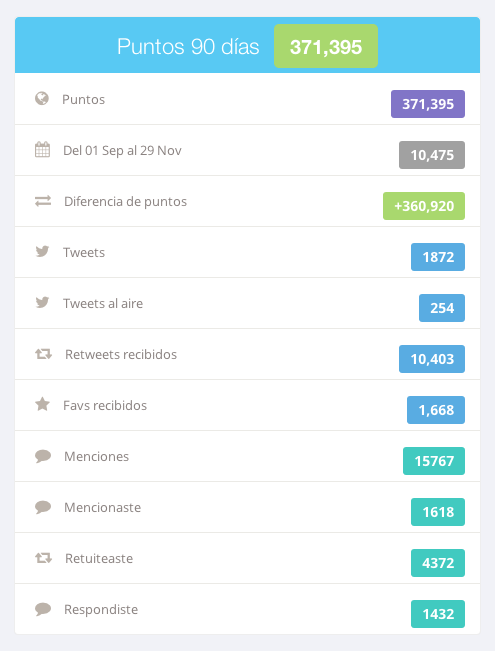Click the chat bubble icon beside Respondiste
Image resolution: width=495 pixels, height=651 pixels.
click(43, 609)
